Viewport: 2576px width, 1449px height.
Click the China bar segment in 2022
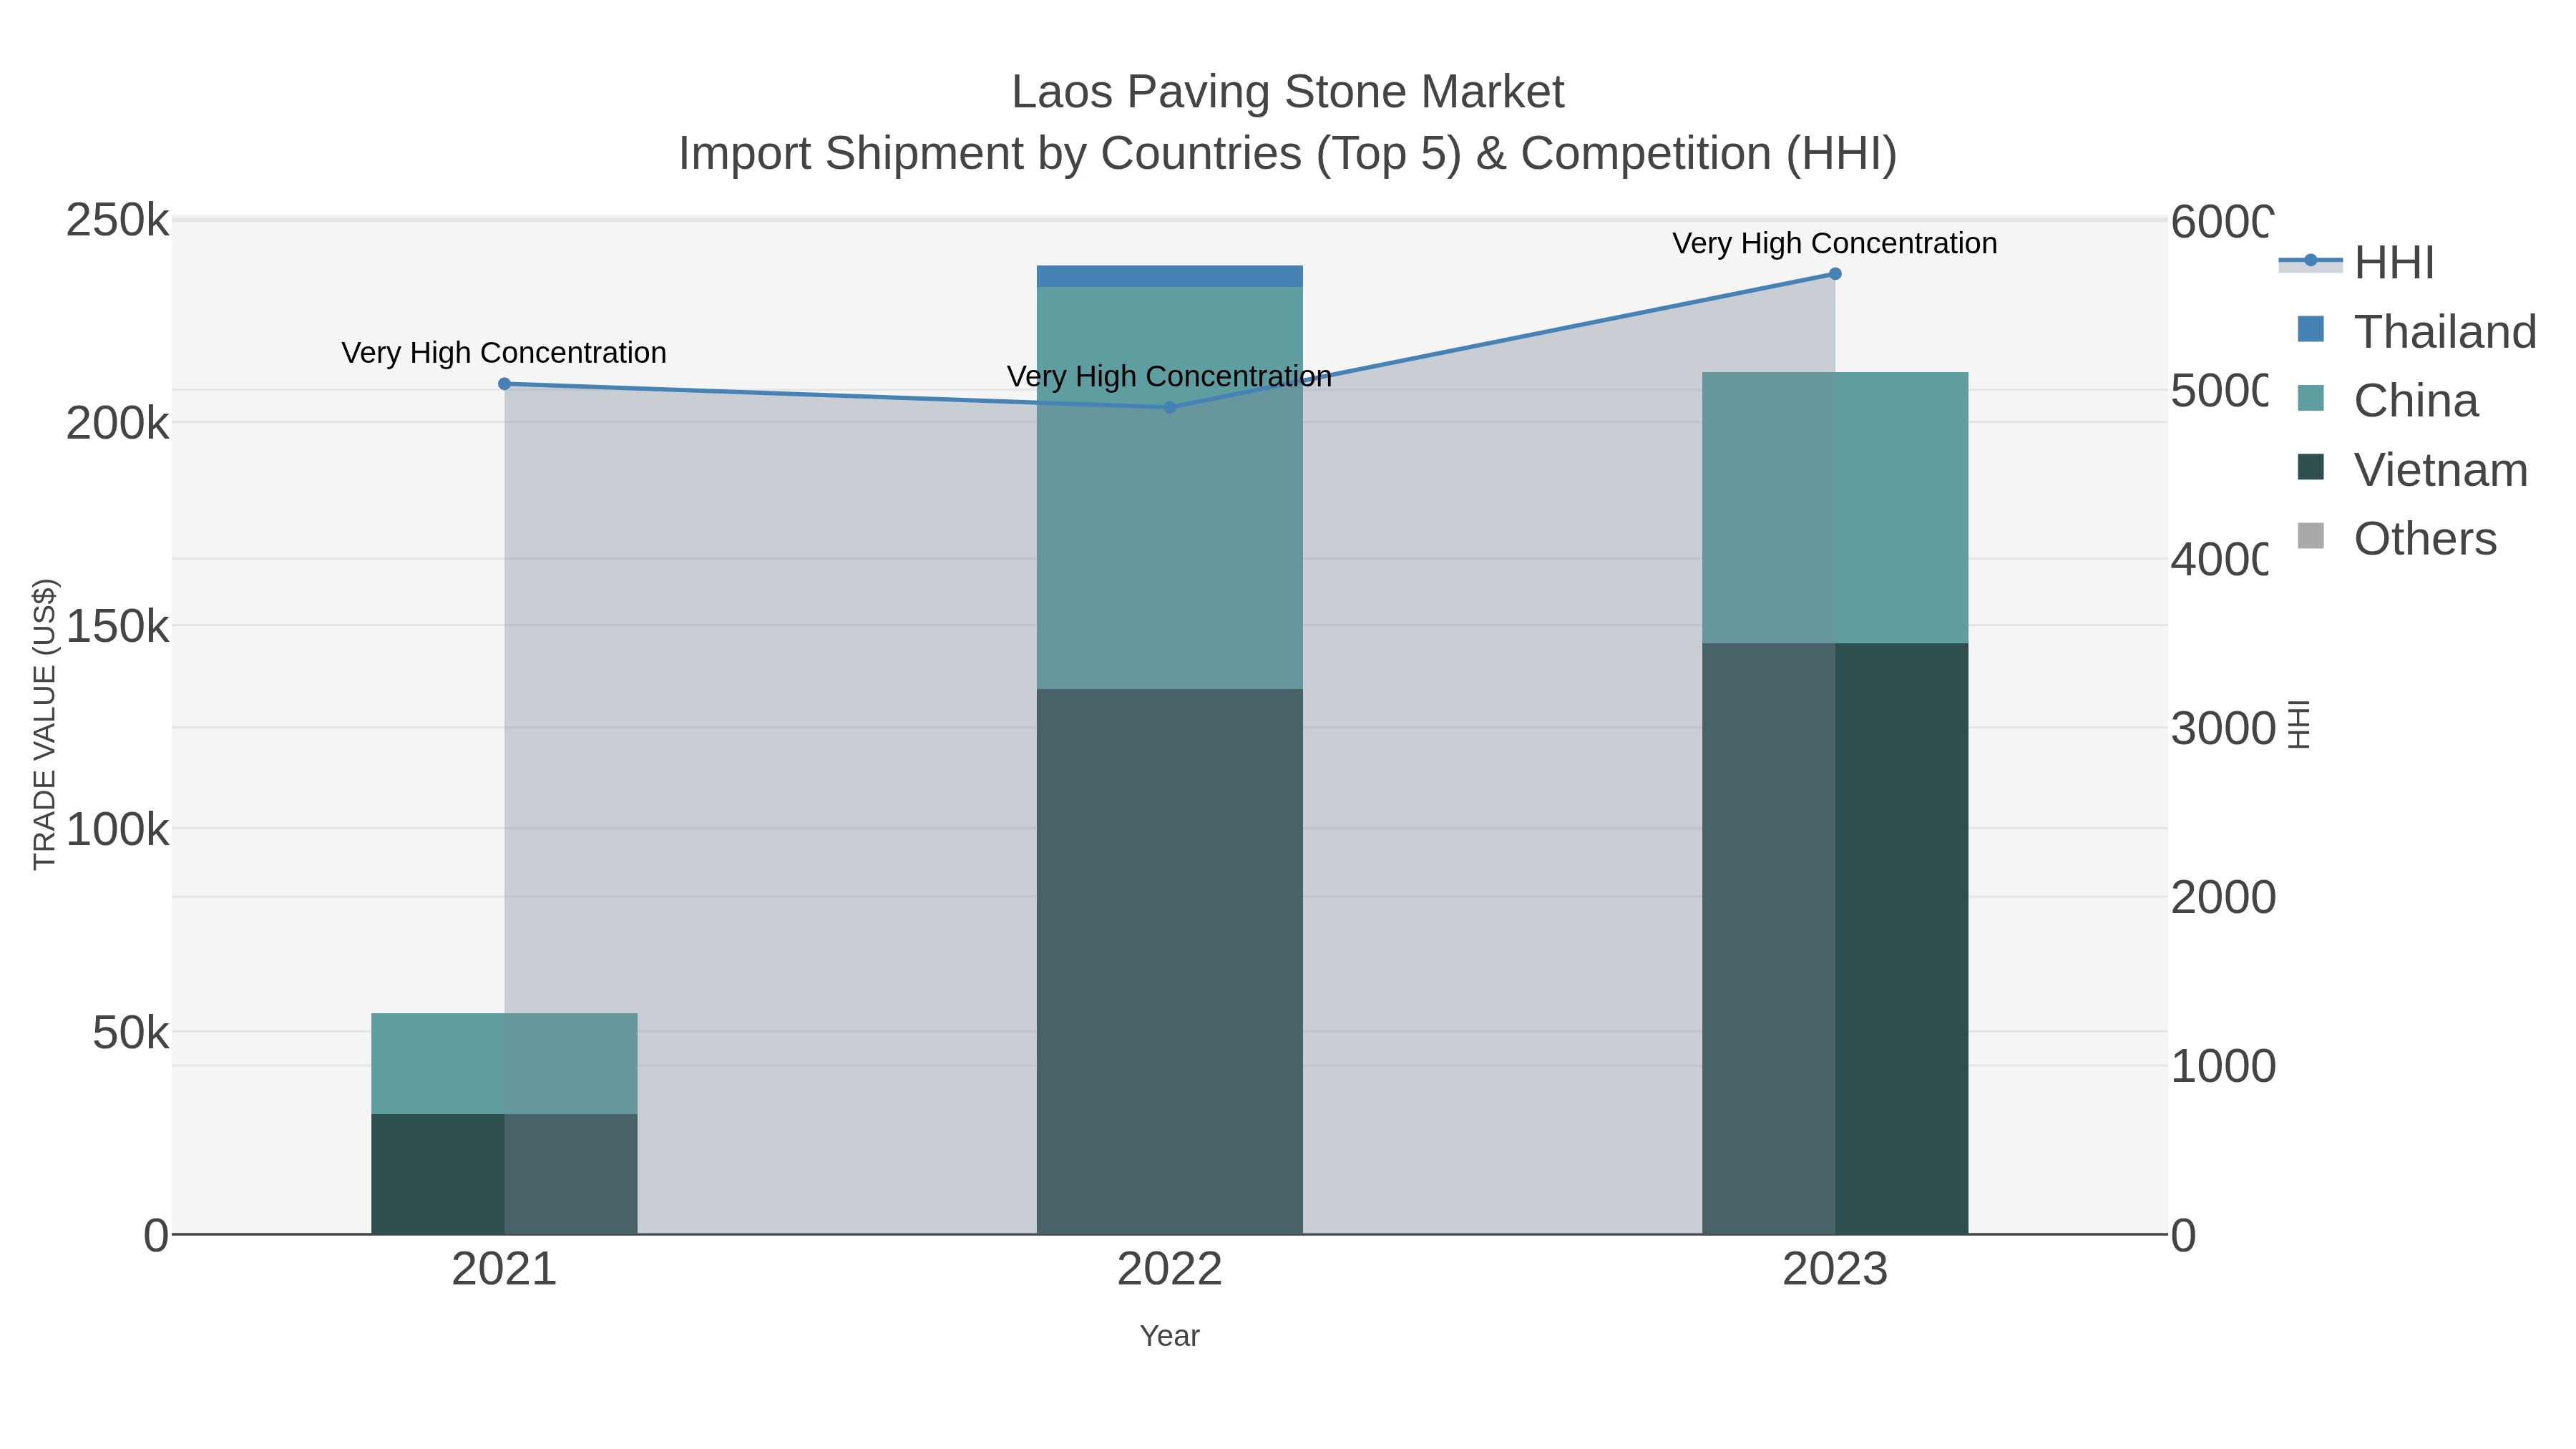pyautogui.click(x=1170, y=488)
